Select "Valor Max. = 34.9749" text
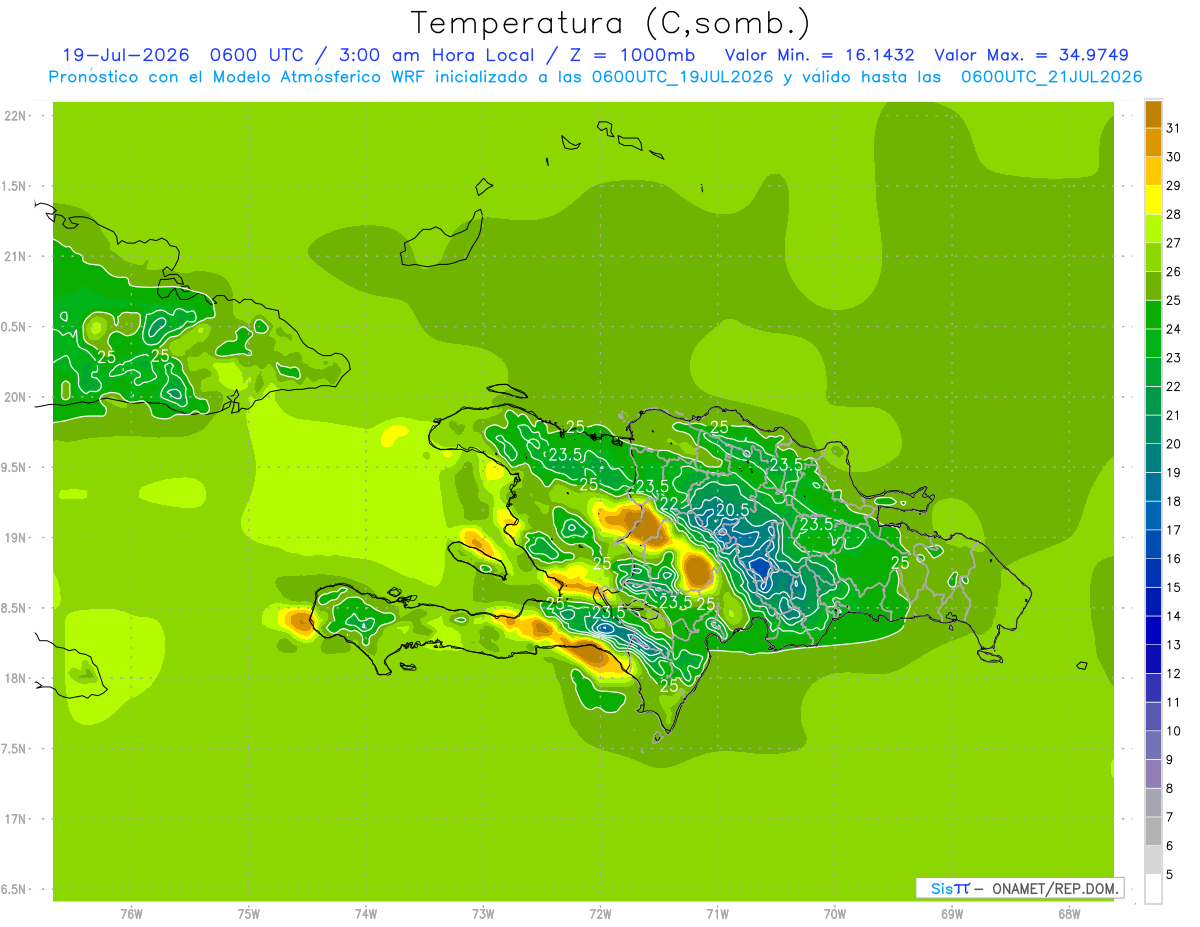1200x927 pixels. click(x=1032, y=55)
